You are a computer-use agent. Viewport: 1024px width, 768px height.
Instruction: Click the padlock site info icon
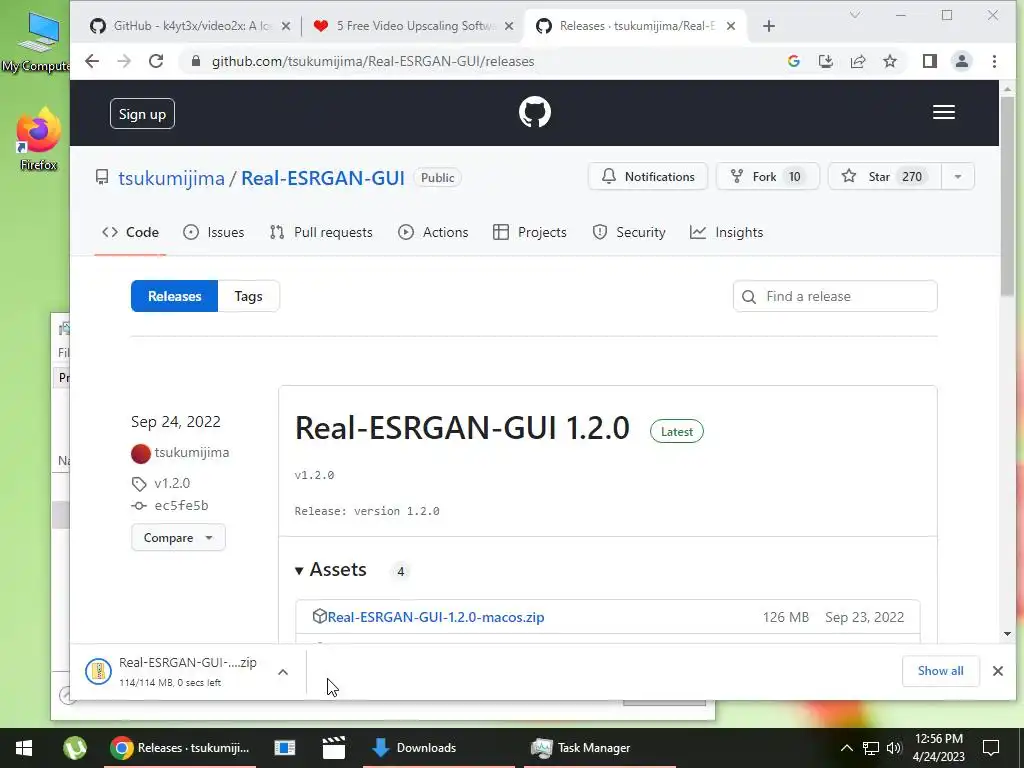pos(195,61)
